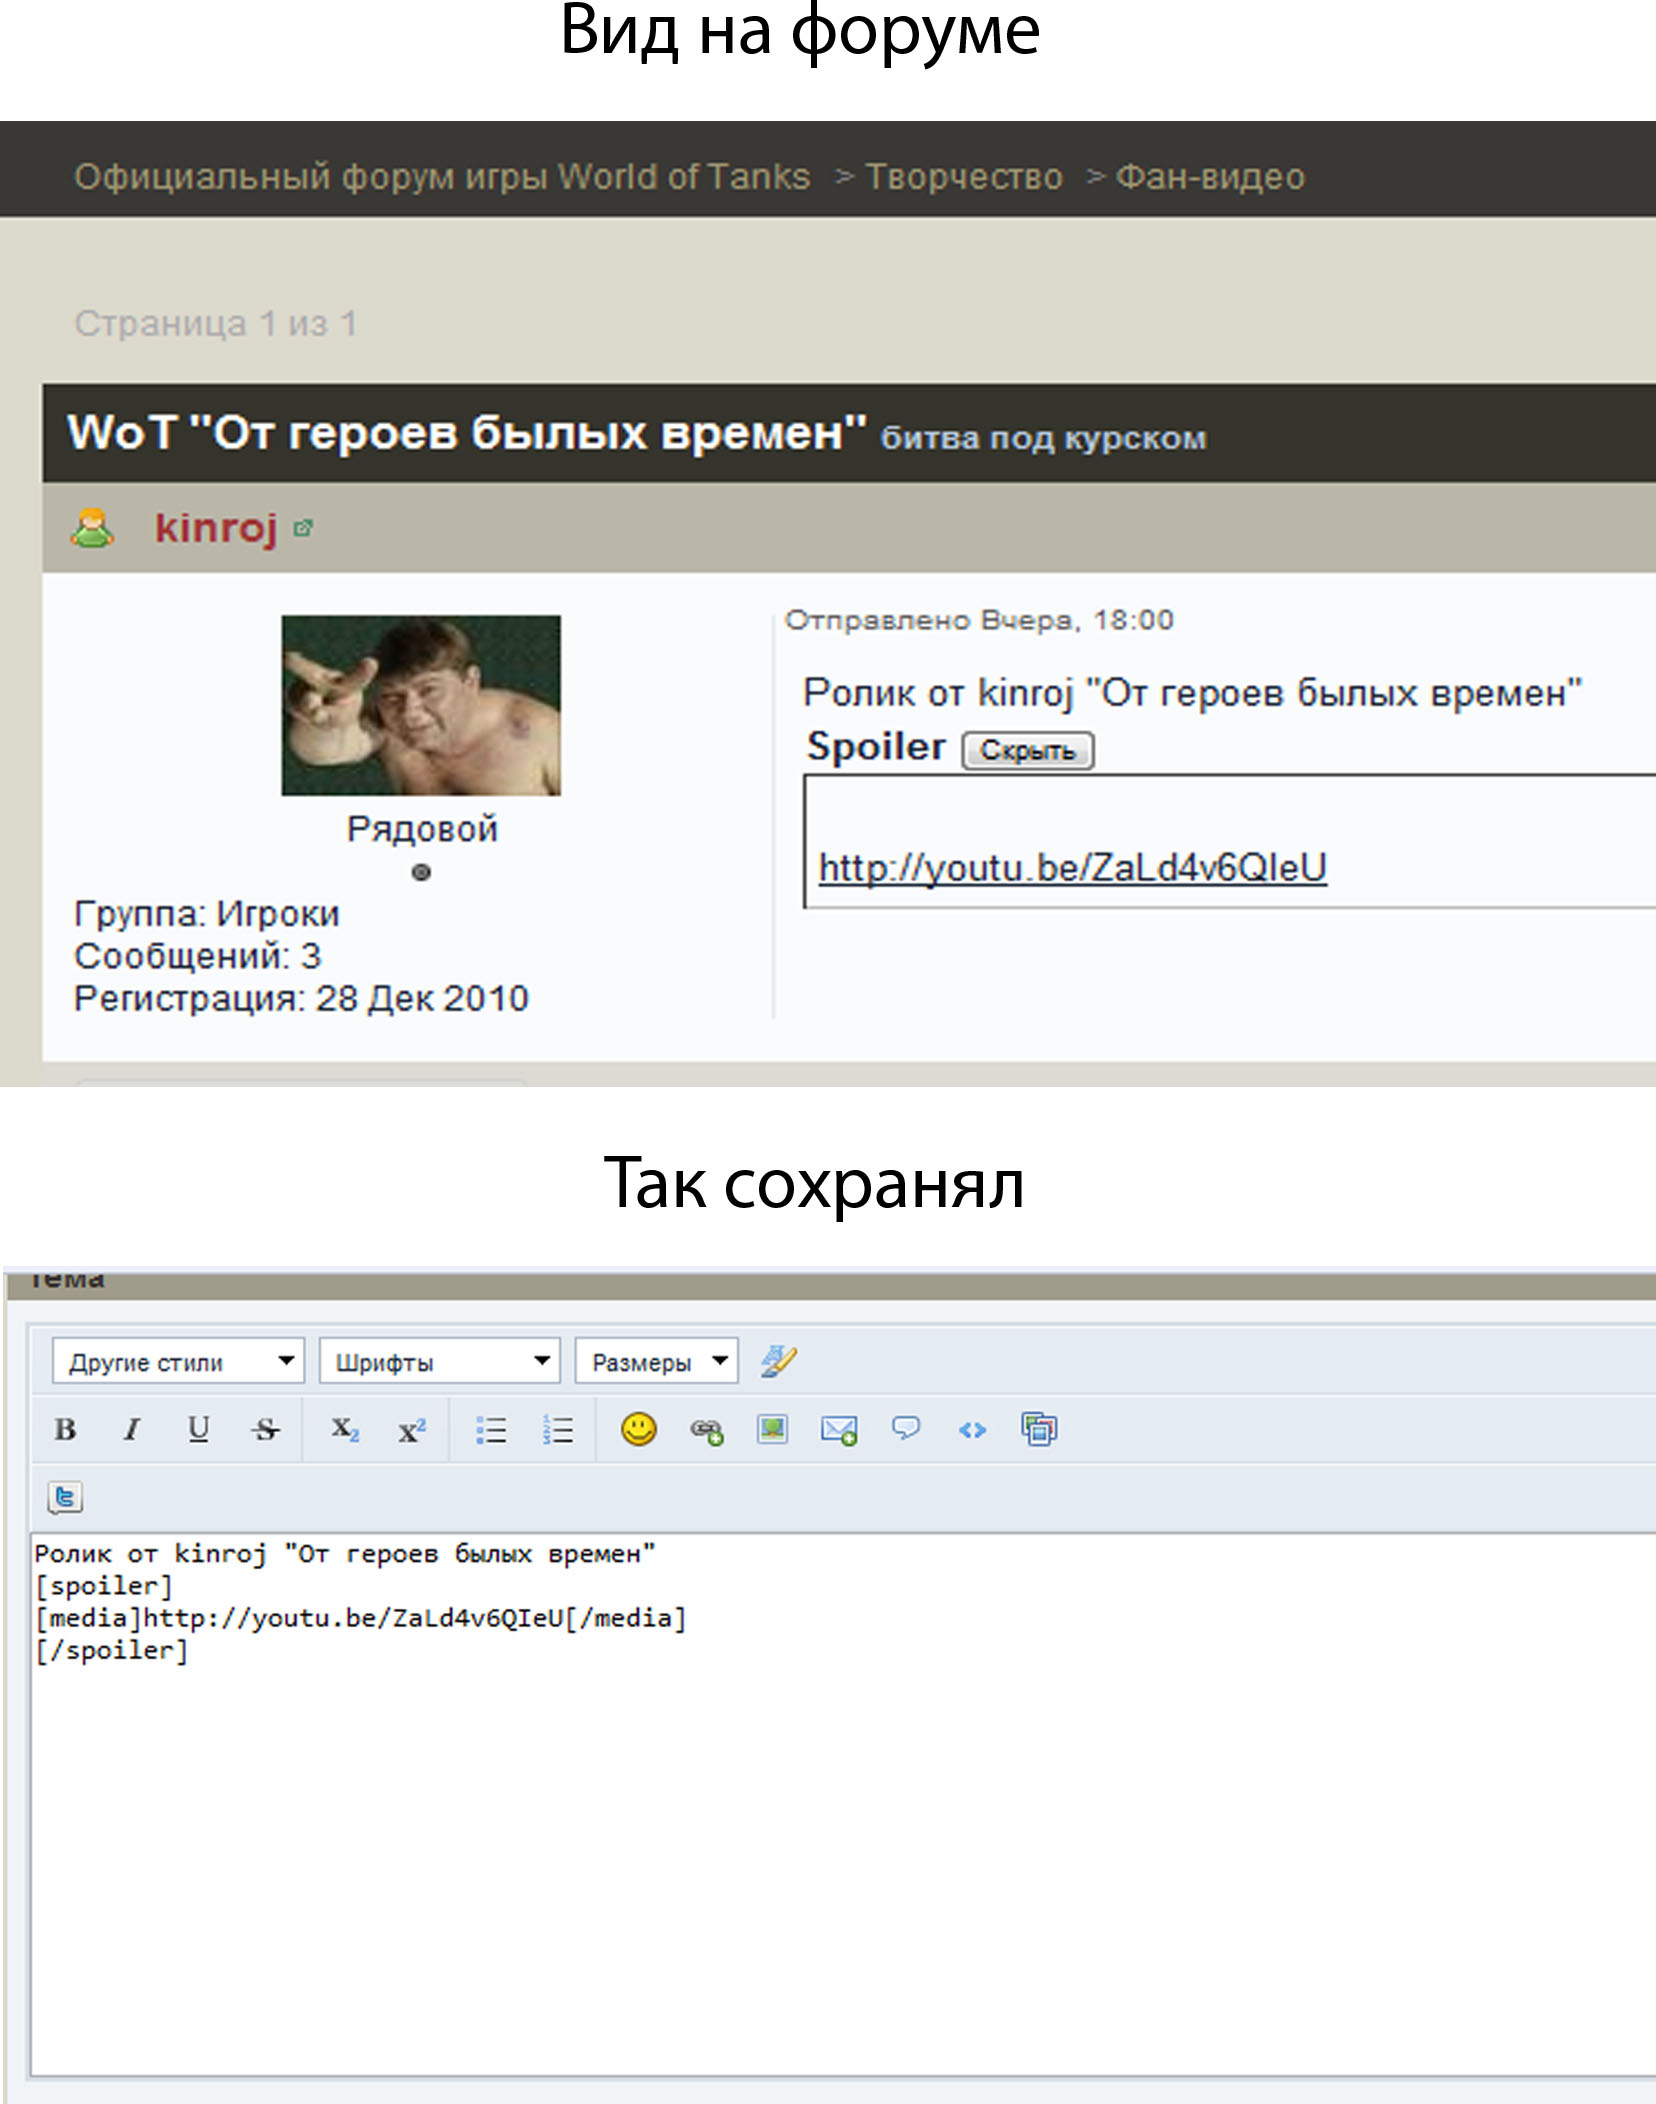The height and width of the screenshot is (2104, 1656).
Task: Toggle bold formatting in editor toolbar
Action: click(65, 1429)
